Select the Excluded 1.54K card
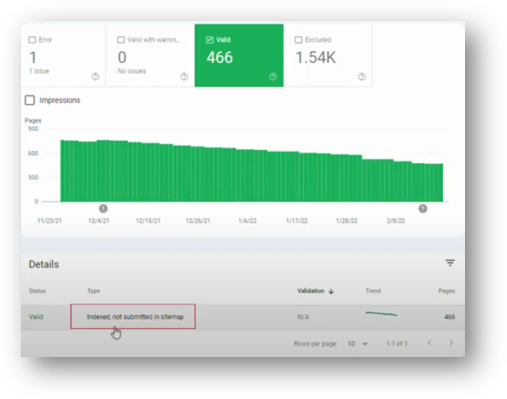The image size is (507, 399). (x=328, y=55)
